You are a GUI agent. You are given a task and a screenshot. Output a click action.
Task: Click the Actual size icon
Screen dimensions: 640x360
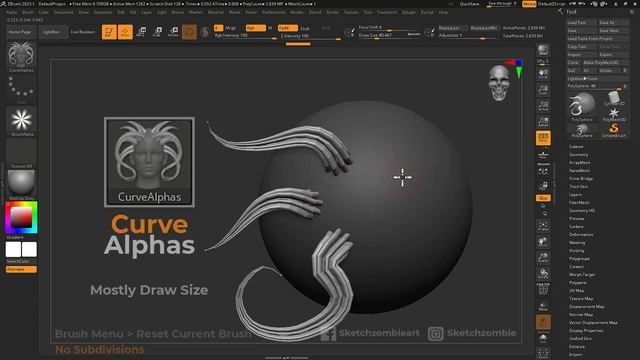coord(543,105)
